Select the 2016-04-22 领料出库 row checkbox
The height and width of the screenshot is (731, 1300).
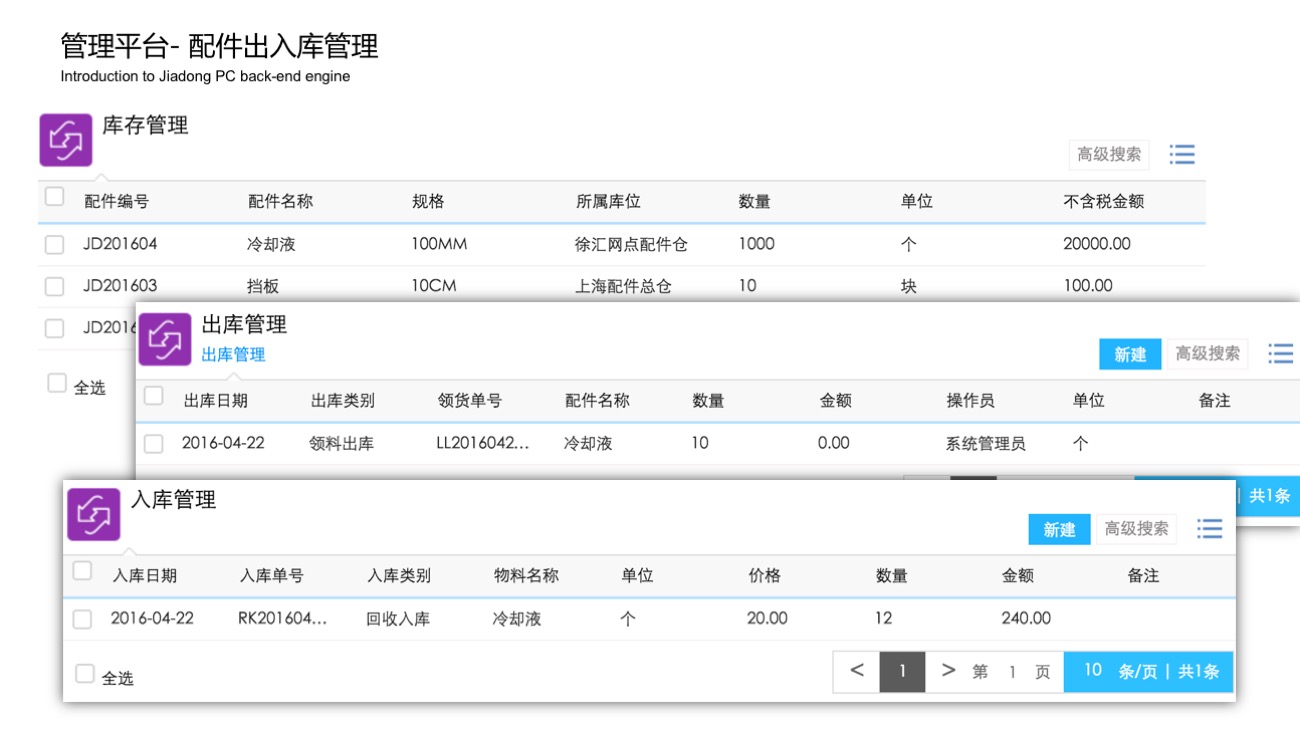(154, 444)
